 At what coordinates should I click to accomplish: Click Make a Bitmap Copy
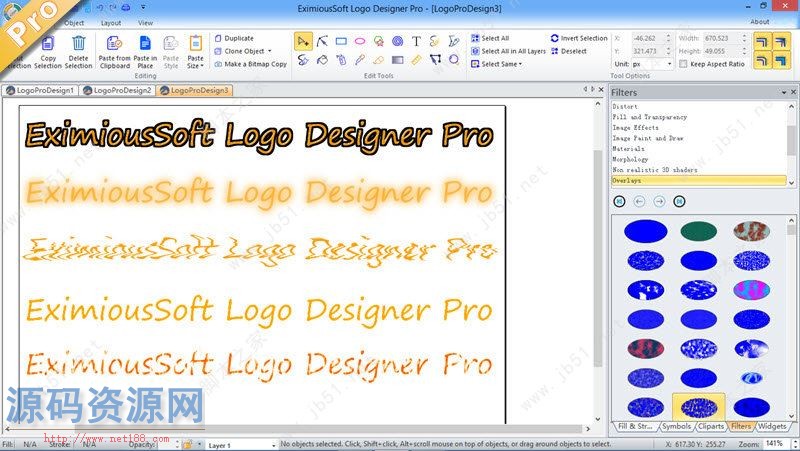click(x=251, y=64)
